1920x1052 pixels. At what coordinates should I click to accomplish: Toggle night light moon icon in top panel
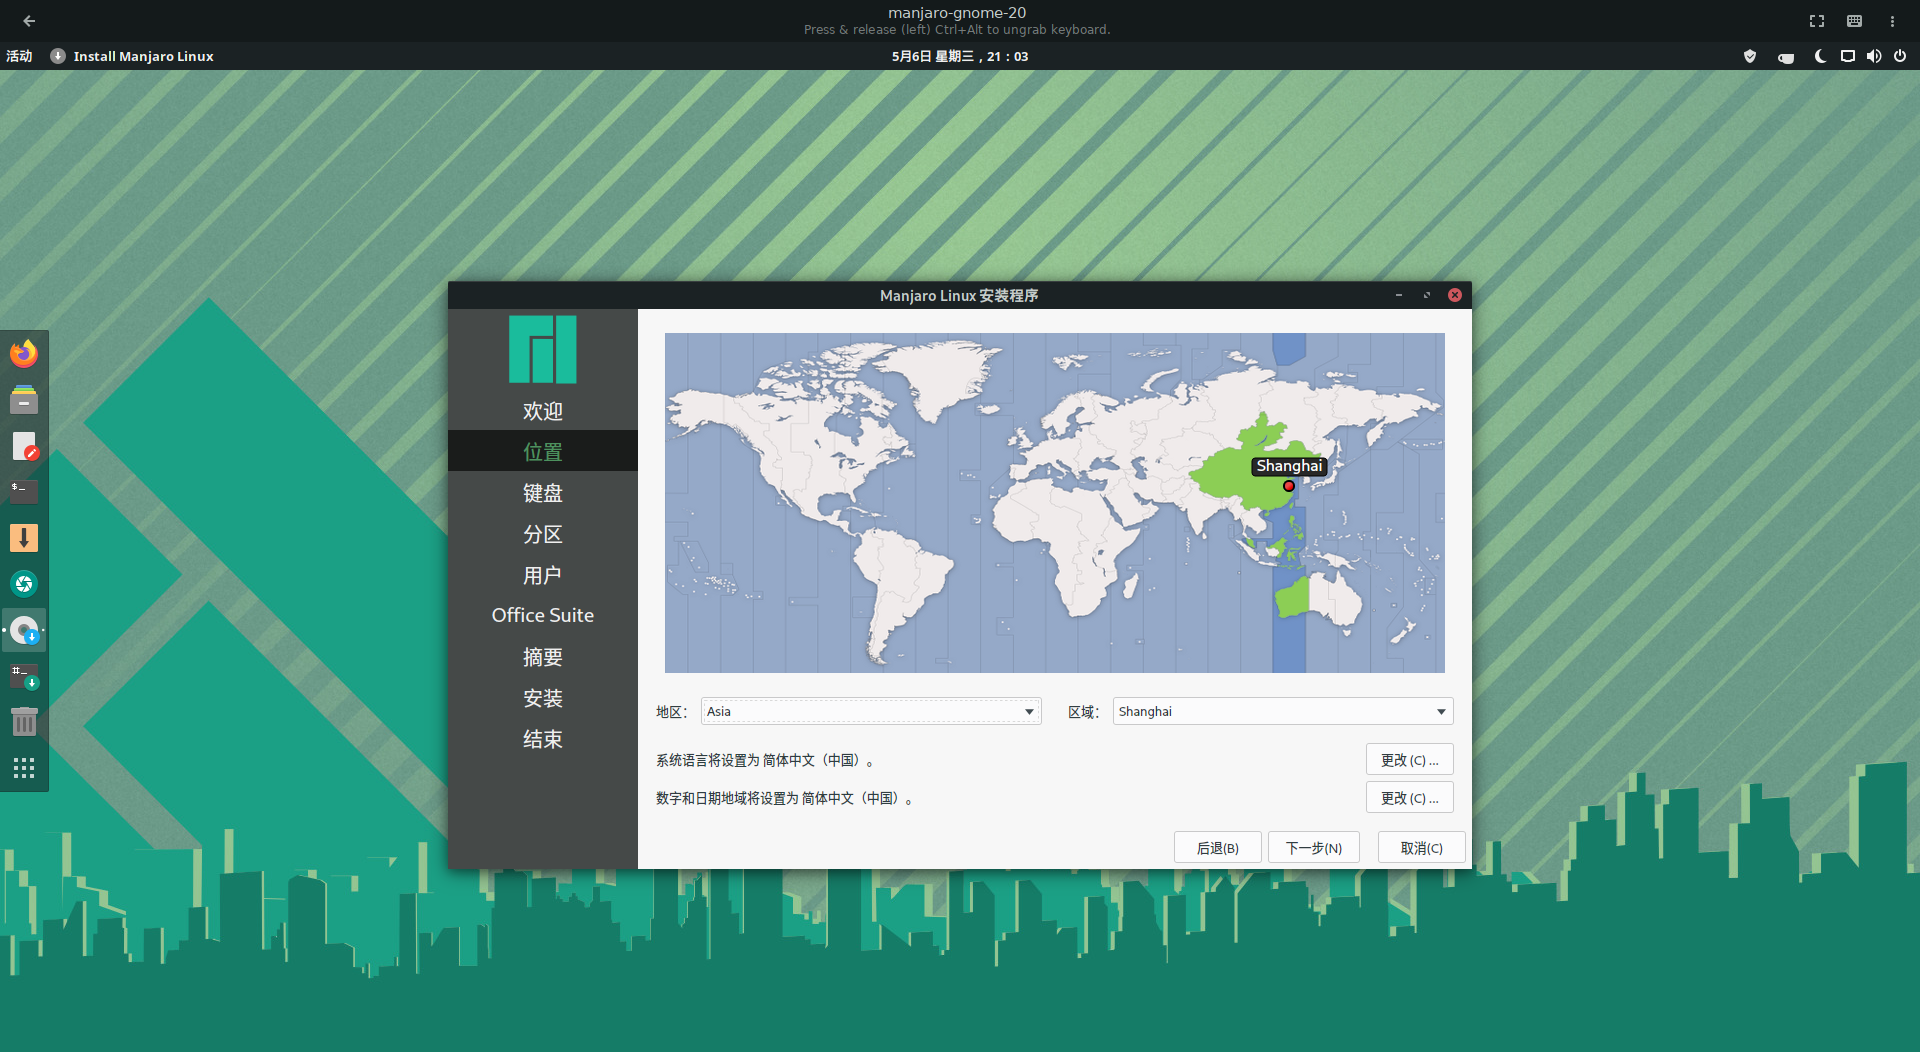[x=1820, y=56]
